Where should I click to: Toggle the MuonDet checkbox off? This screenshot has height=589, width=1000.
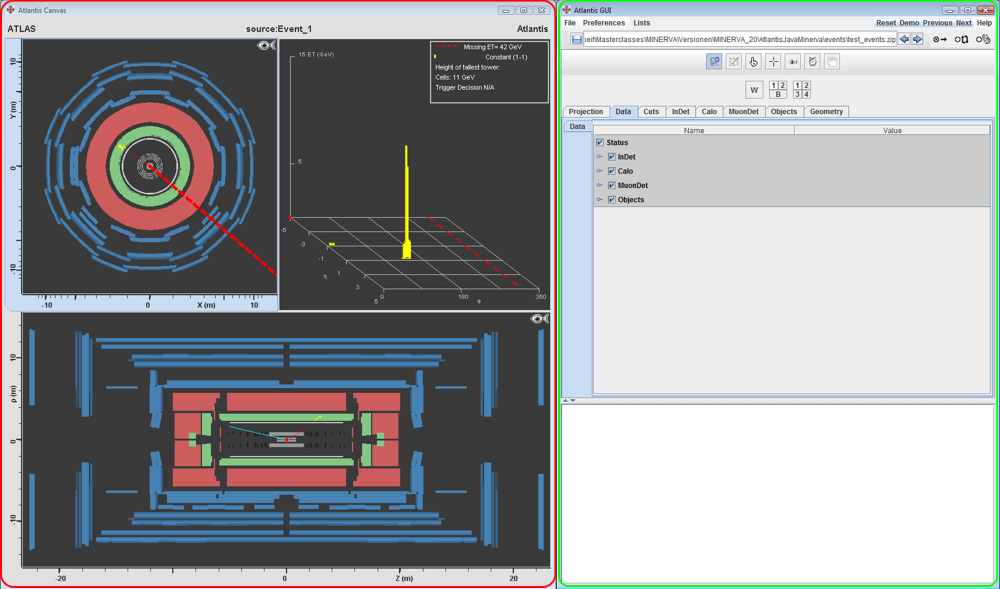click(612, 185)
